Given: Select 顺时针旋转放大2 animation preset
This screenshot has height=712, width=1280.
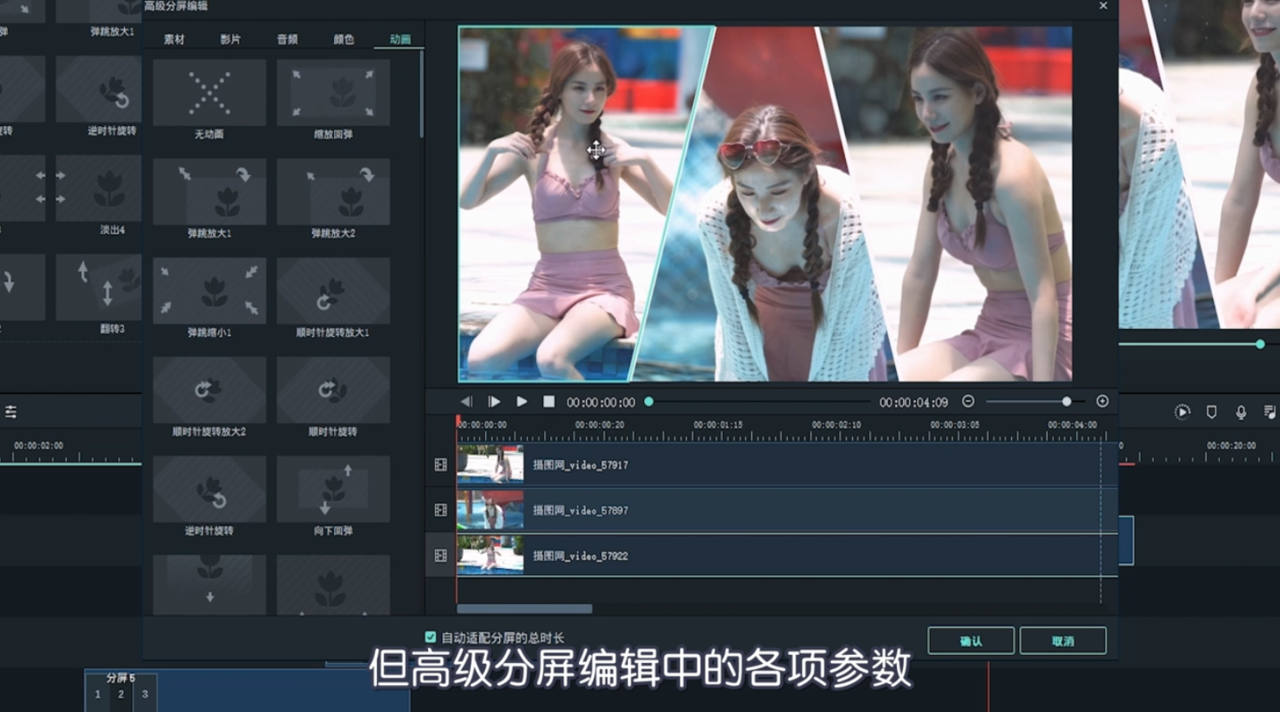Looking at the screenshot, I should (209, 390).
